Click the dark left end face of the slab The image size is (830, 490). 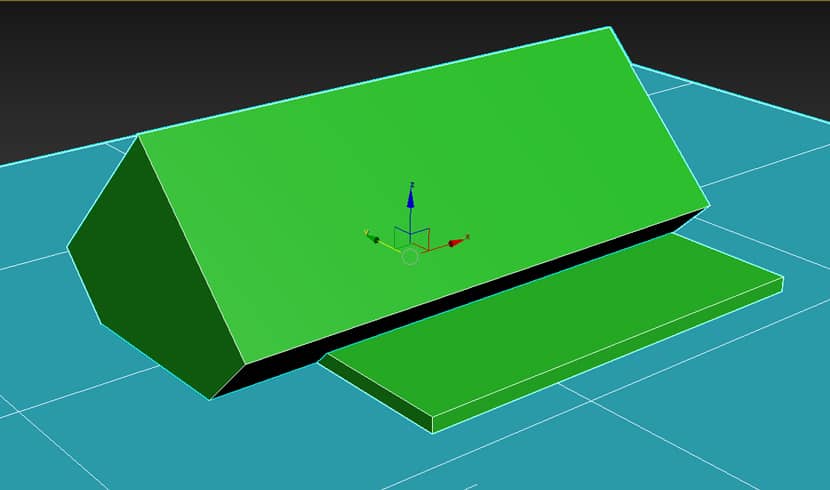click(376, 392)
